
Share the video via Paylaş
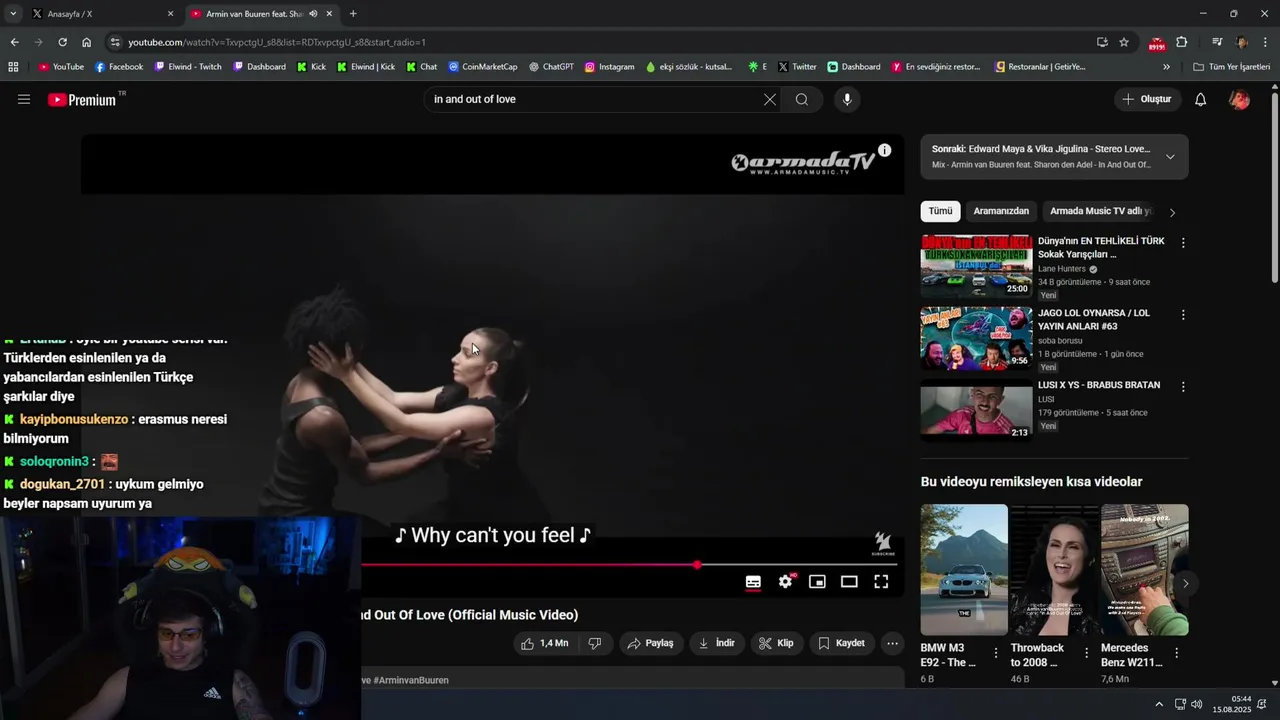(x=651, y=643)
